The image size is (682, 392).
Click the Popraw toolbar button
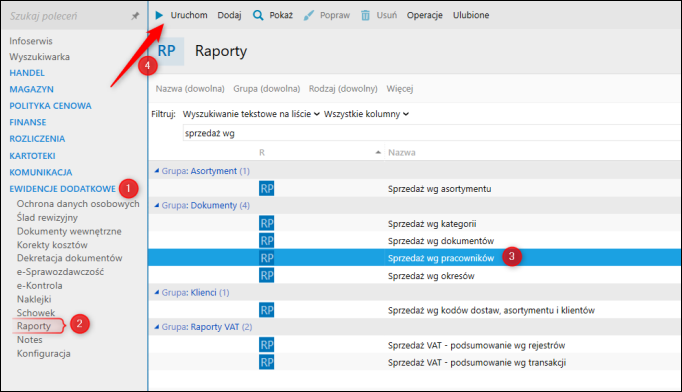pos(335,15)
